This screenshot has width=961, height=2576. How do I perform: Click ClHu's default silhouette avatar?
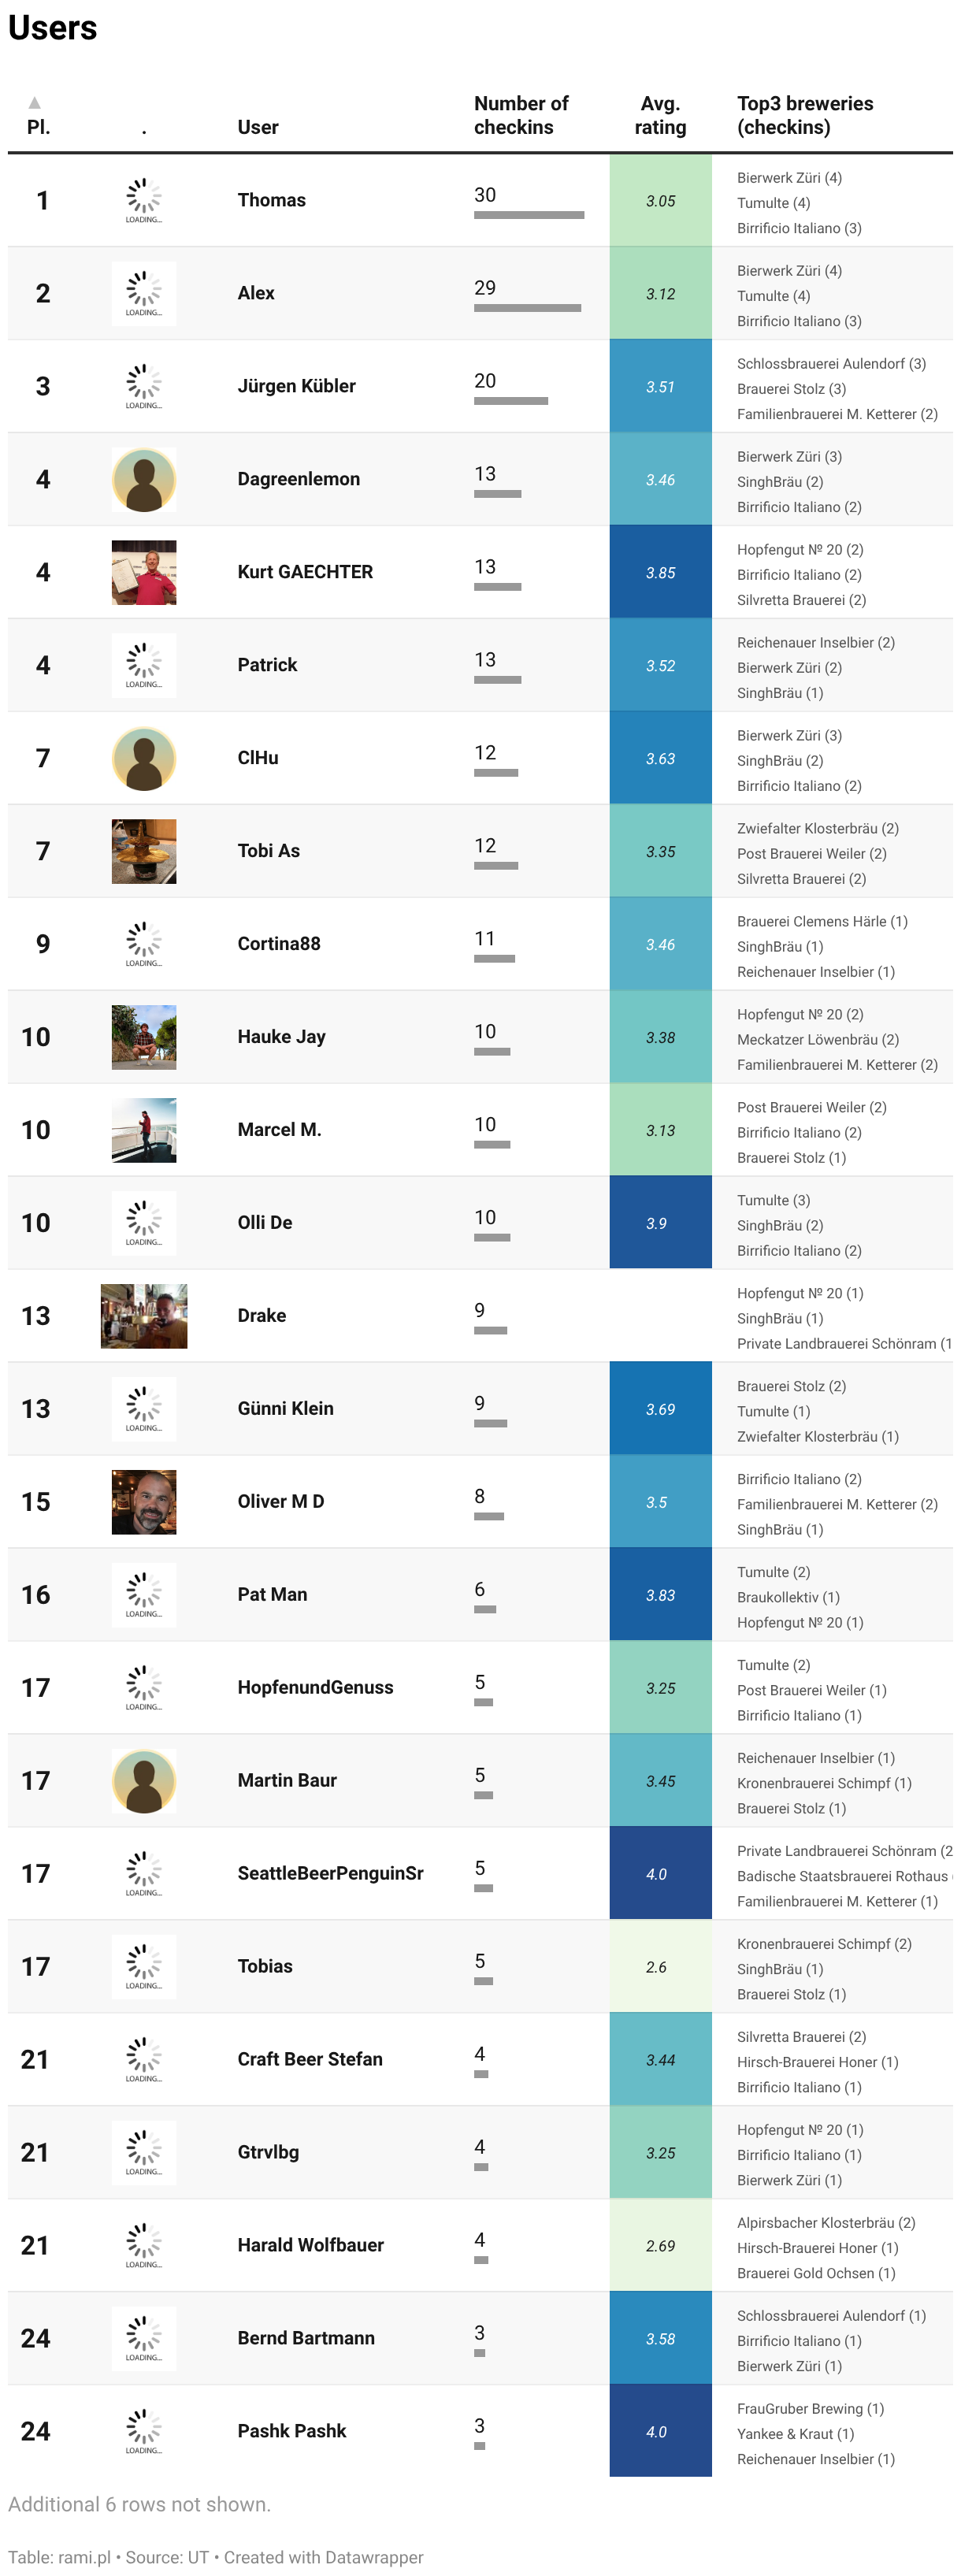pos(144,759)
